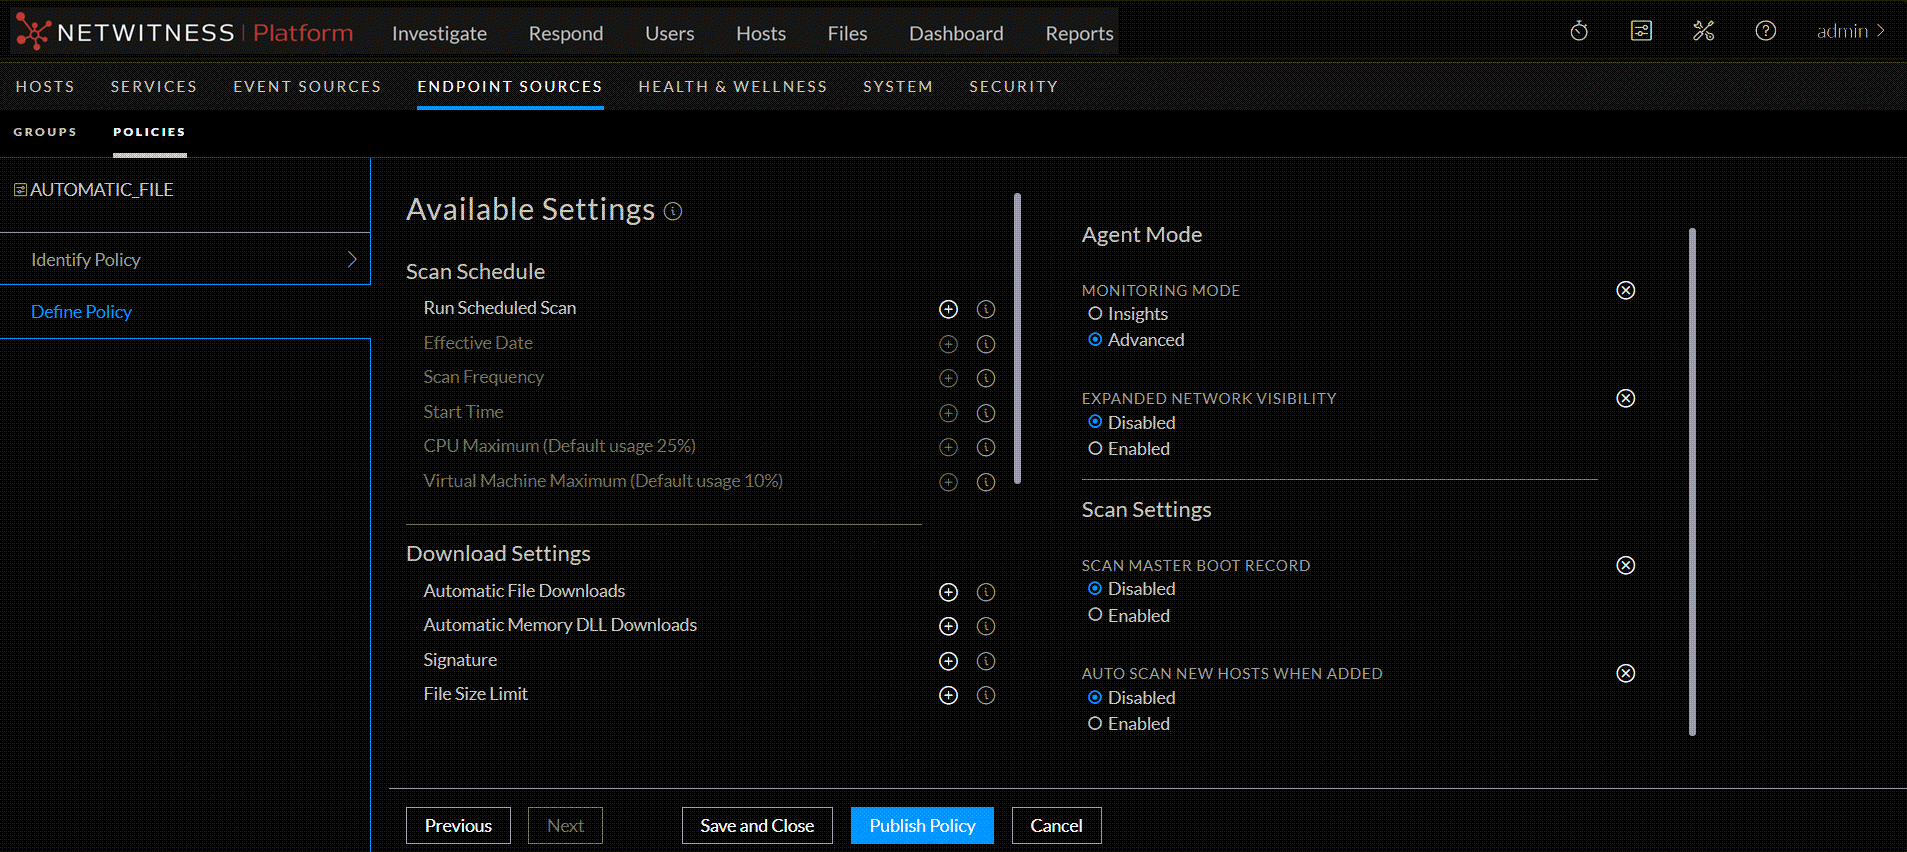Open the help question mark icon
The width and height of the screenshot is (1907, 852).
[x=1765, y=31]
